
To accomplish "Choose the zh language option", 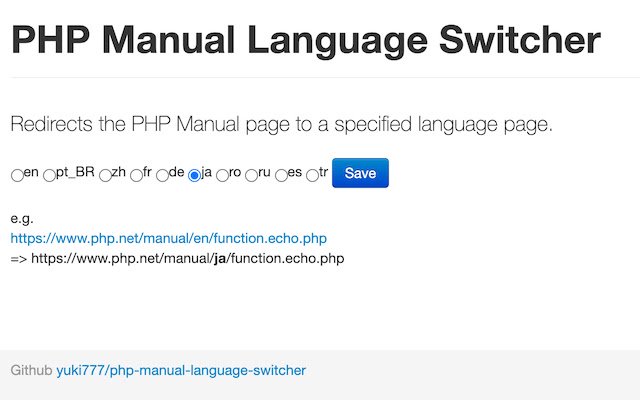I will click(x=105, y=176).
